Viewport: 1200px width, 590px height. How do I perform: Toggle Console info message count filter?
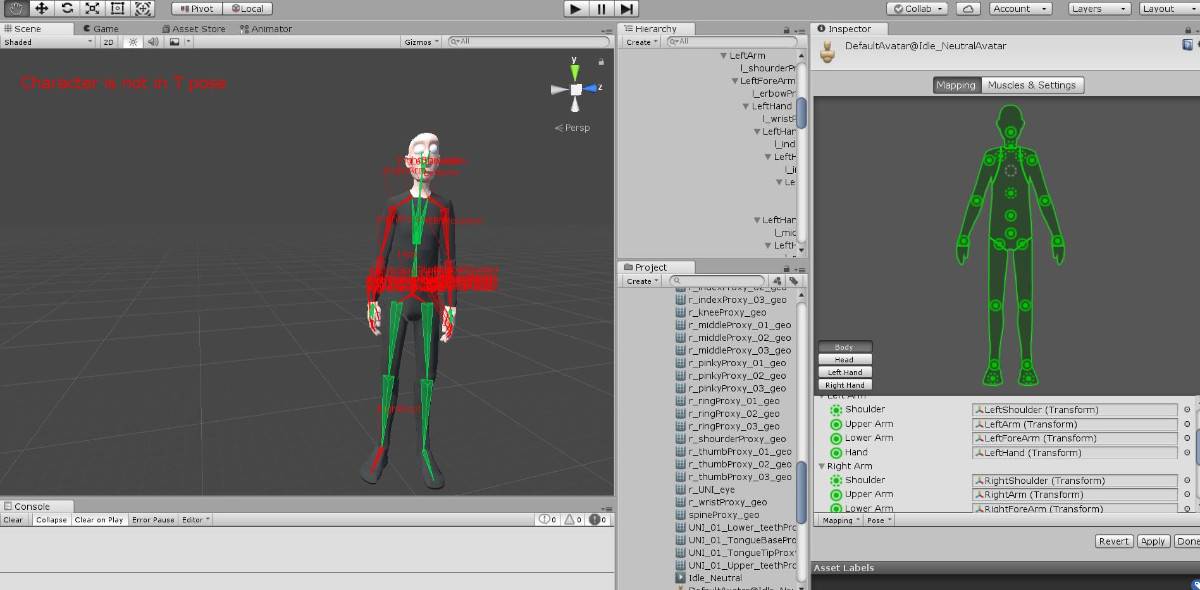point(547,520)
